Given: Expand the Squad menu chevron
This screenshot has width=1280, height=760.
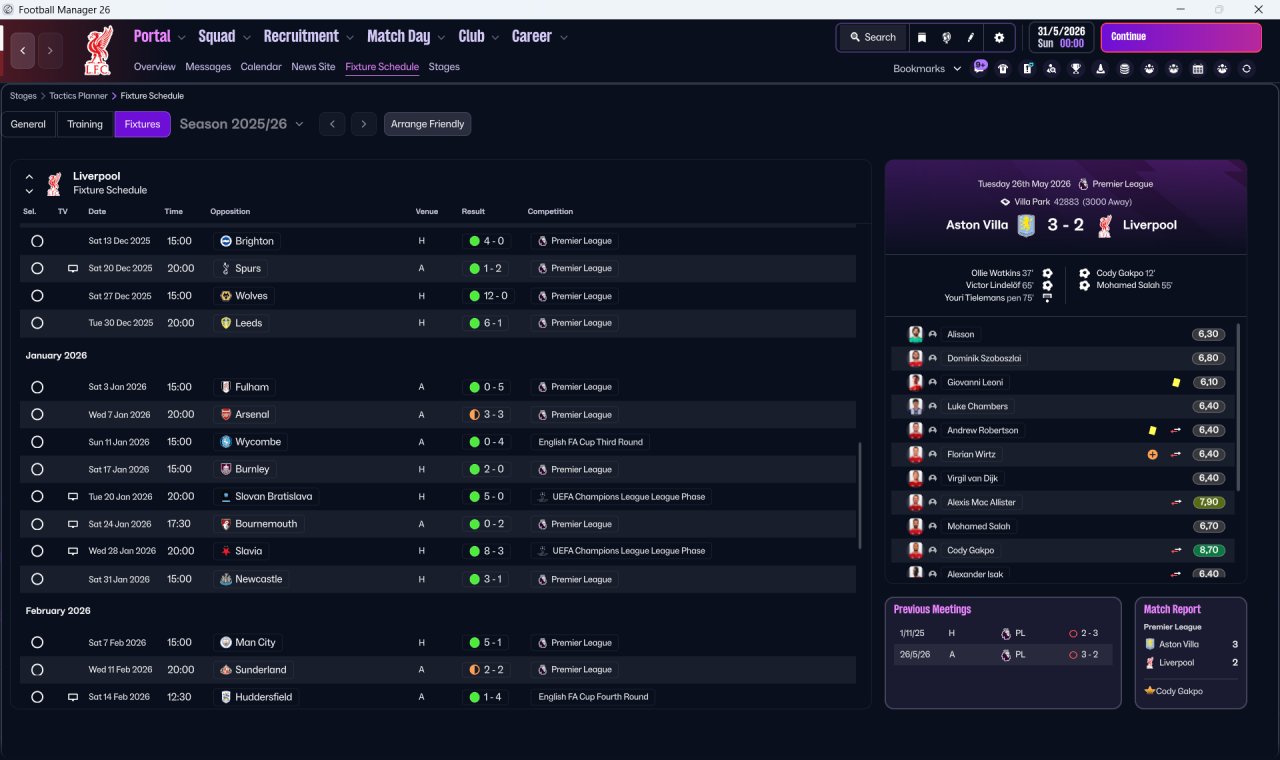Looking at the screenshot, I should pyautogui.click(x=246, y=38).
